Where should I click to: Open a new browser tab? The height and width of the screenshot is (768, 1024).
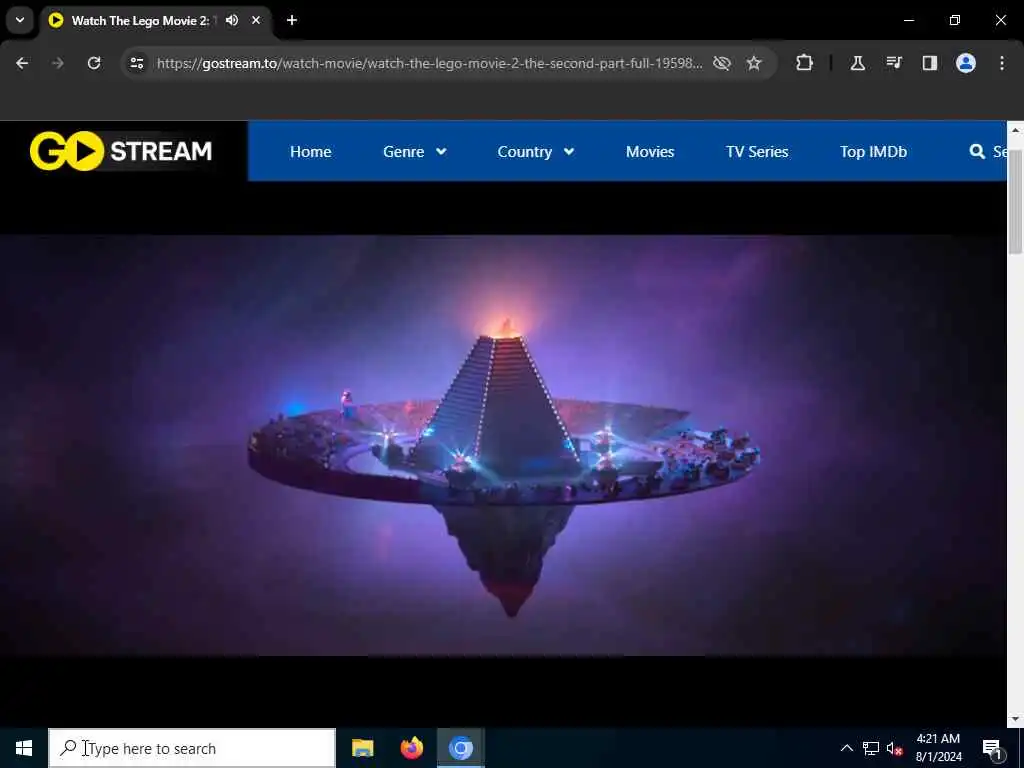pyautogui.click(x=292, y=20)
